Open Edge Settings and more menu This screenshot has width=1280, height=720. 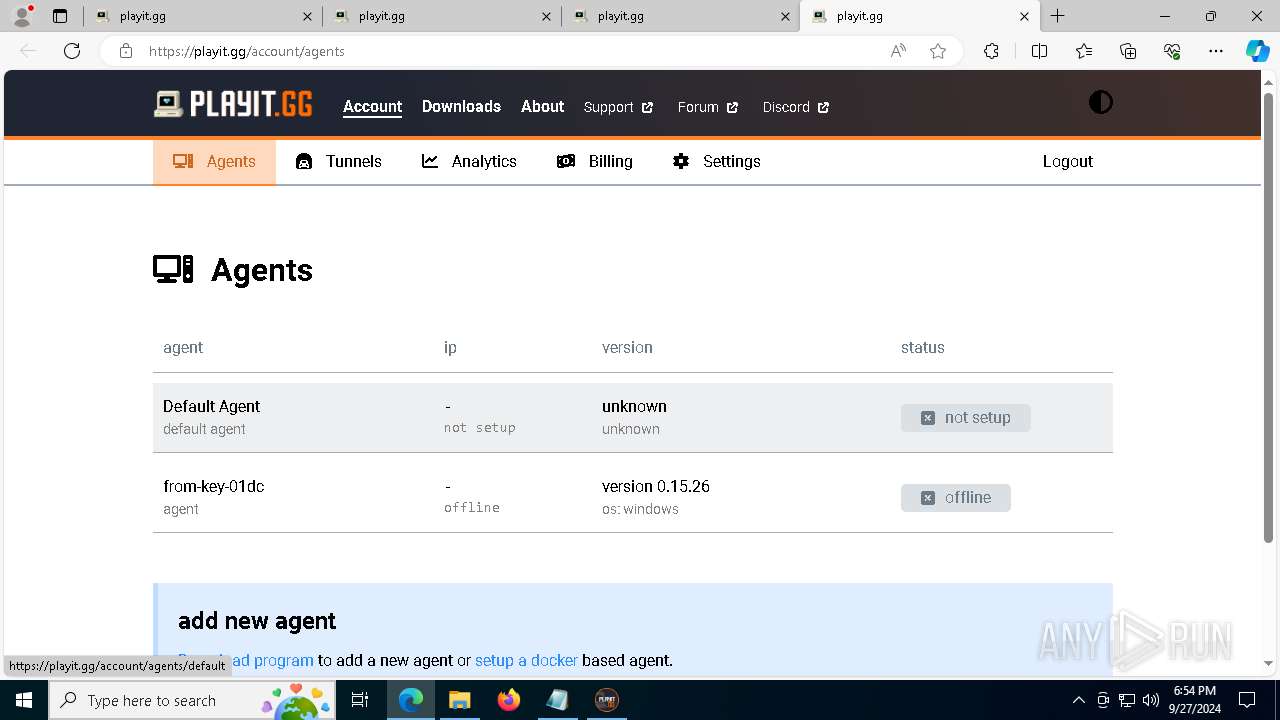(x=1216, y=51)
